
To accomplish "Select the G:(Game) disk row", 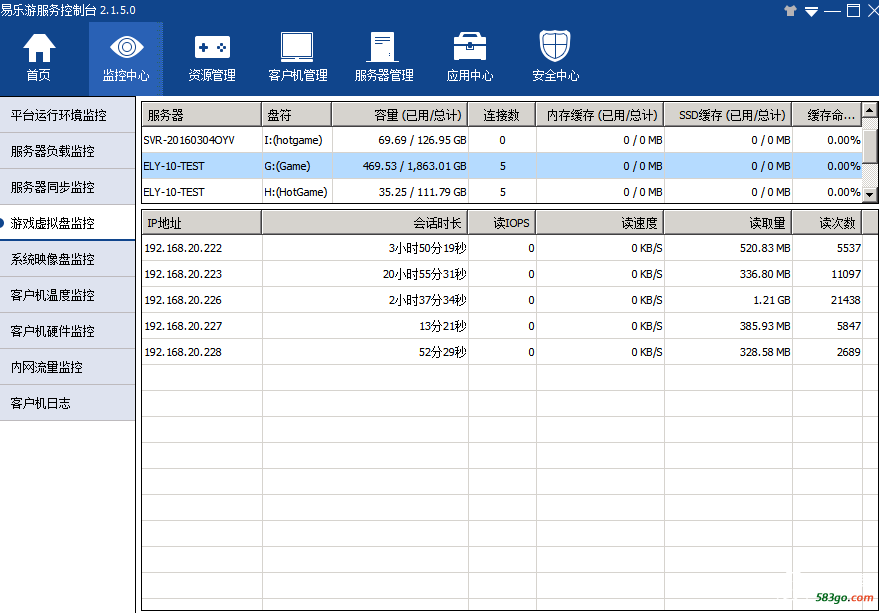I will [502, 166].
